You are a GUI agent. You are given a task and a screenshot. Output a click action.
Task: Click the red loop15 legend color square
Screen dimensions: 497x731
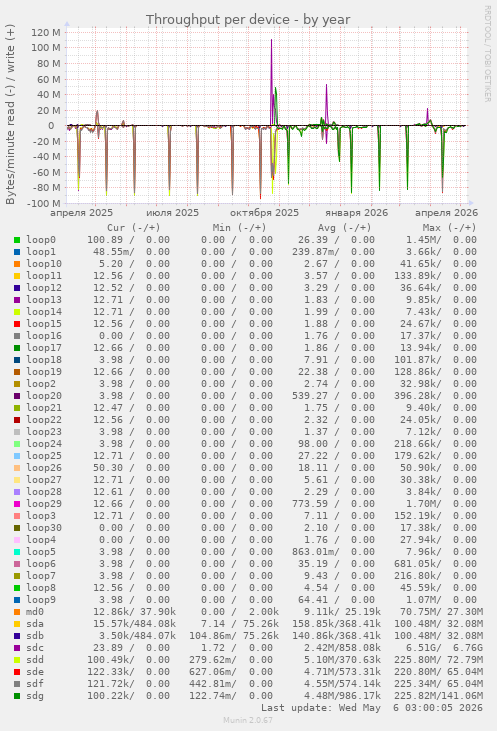17,324
